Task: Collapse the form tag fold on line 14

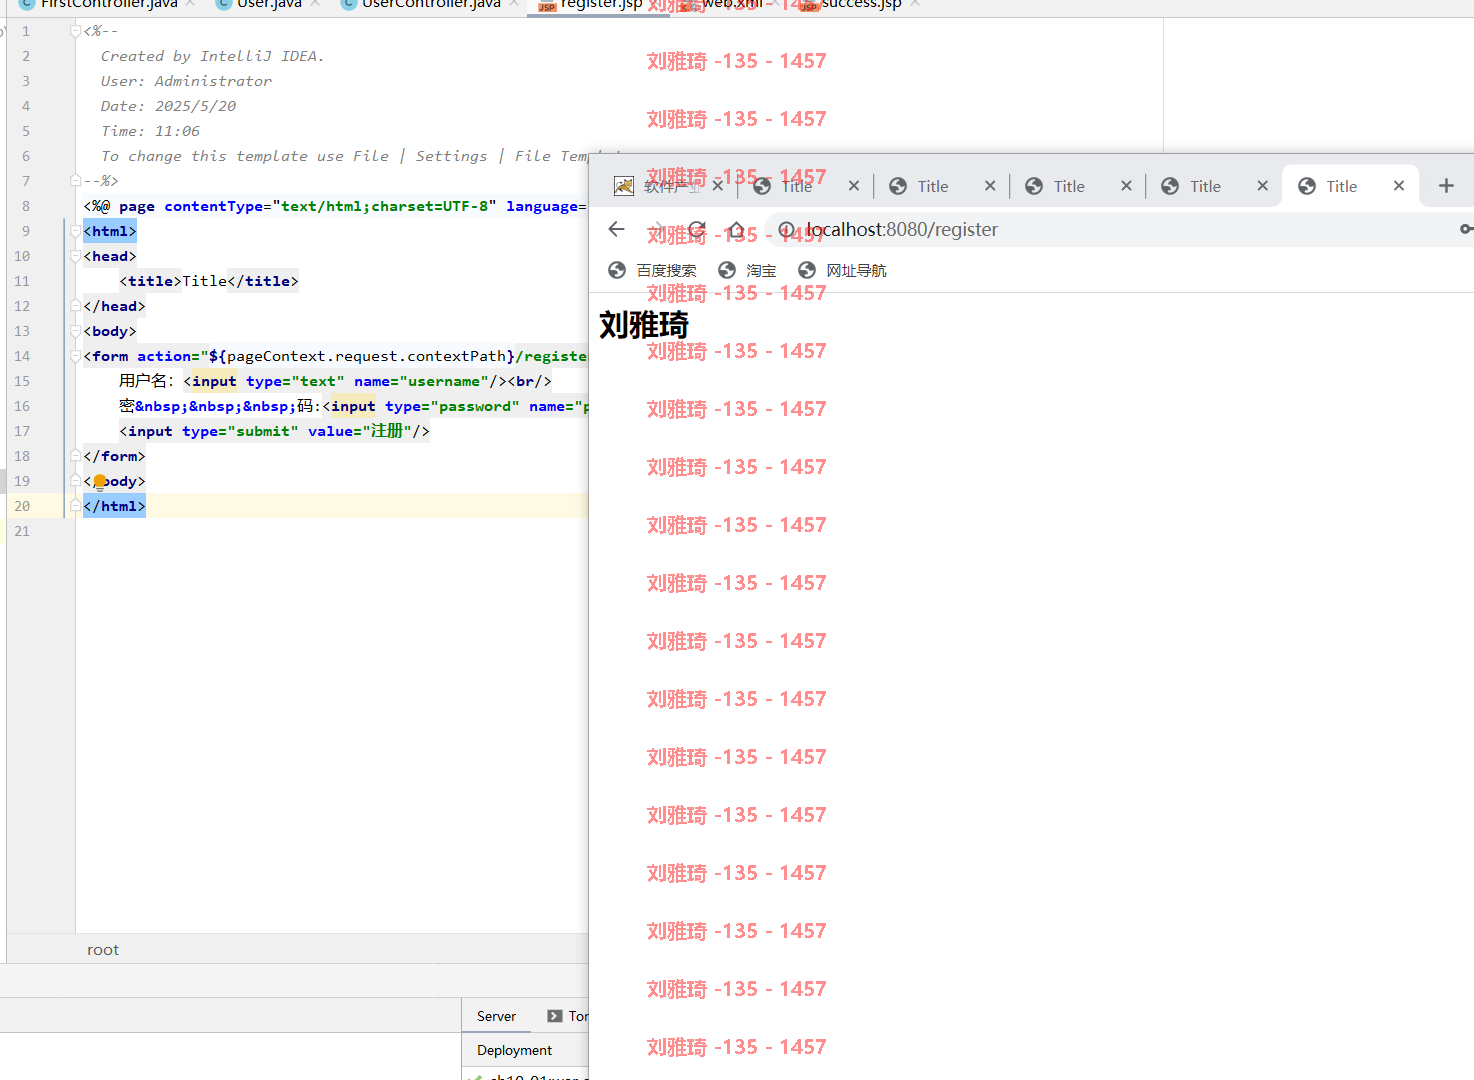Action: (x=75, y=356)
